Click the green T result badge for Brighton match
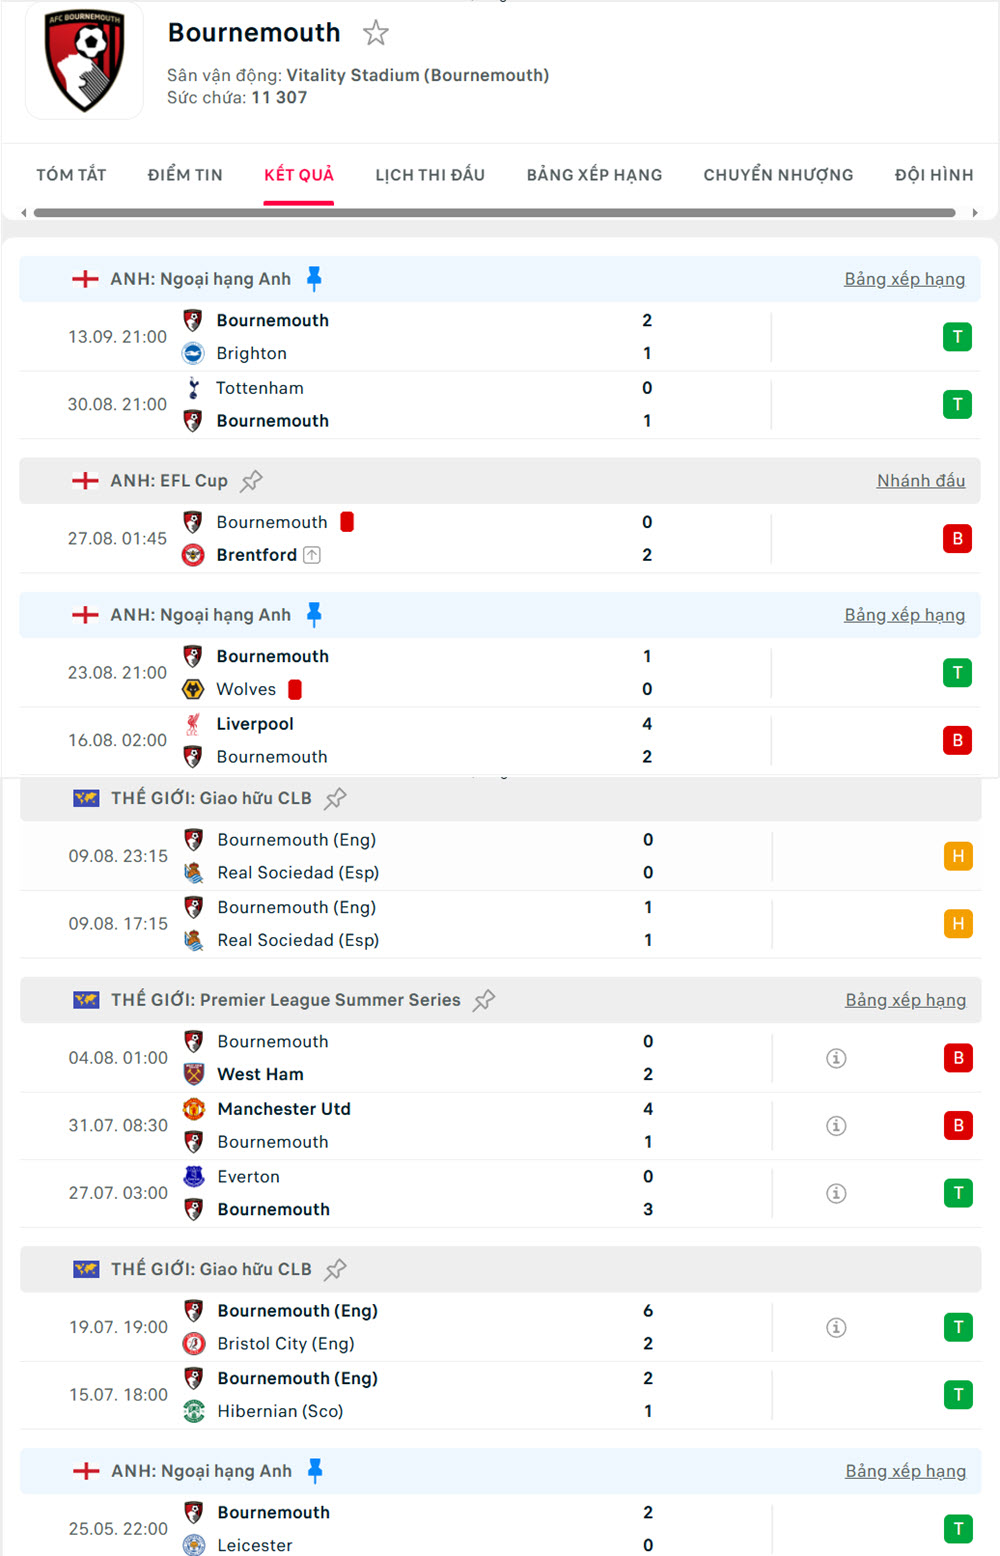Viewport: 1000px width, 1556px height. (x=957, y=337)
